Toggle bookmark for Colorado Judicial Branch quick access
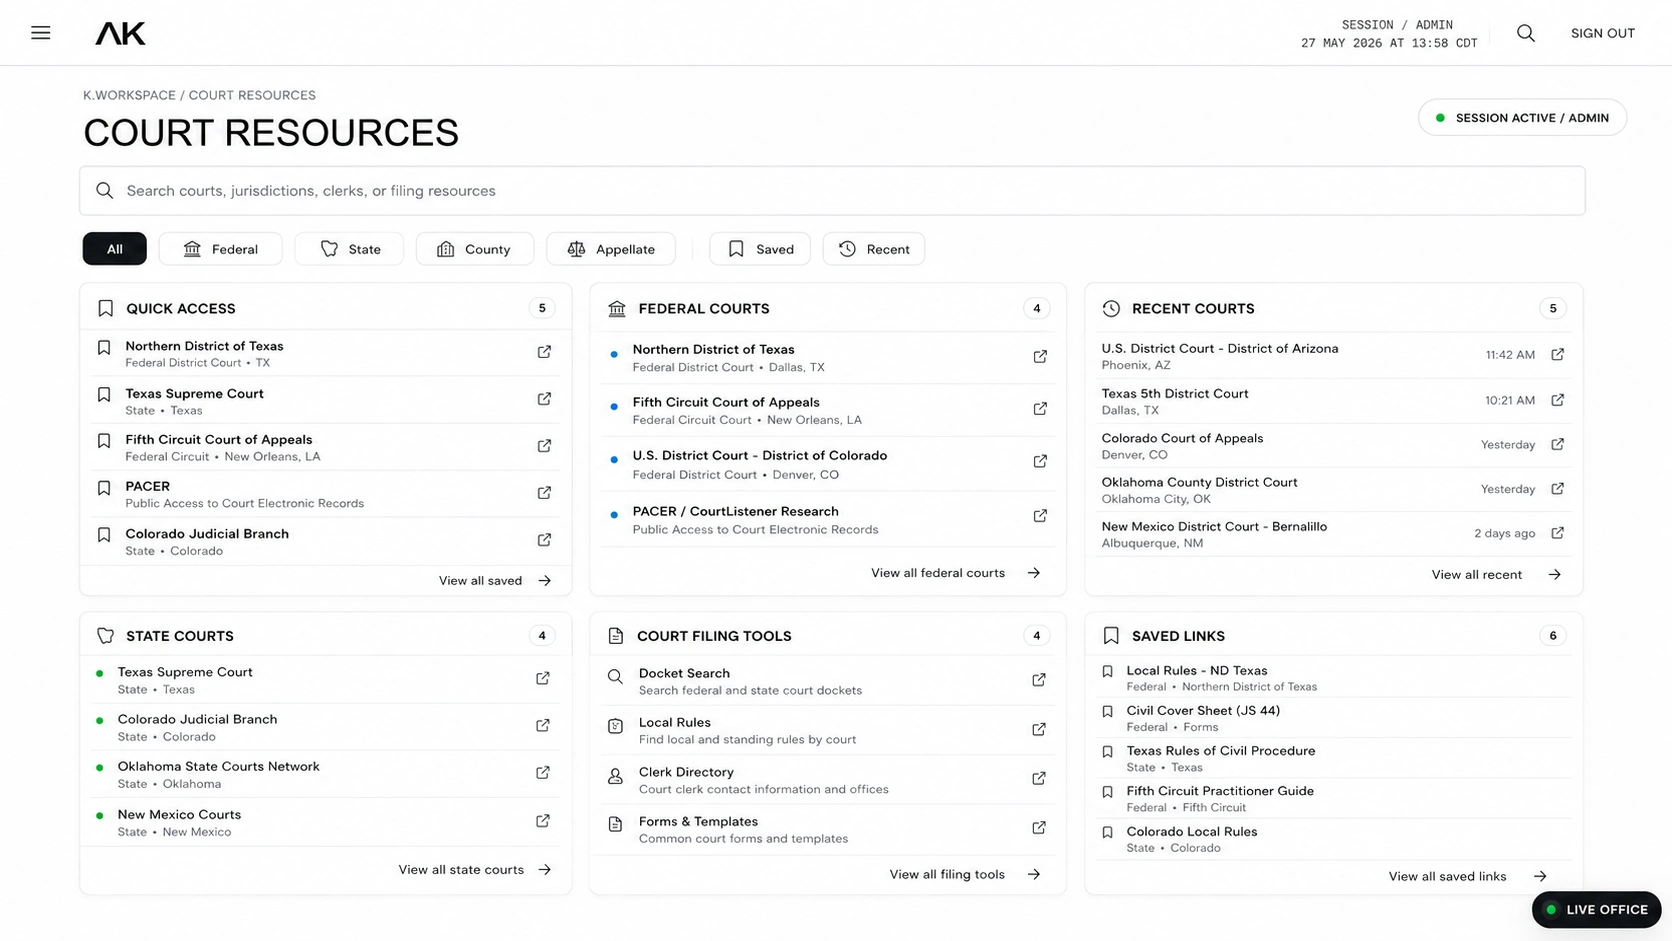 pos(104,535)
